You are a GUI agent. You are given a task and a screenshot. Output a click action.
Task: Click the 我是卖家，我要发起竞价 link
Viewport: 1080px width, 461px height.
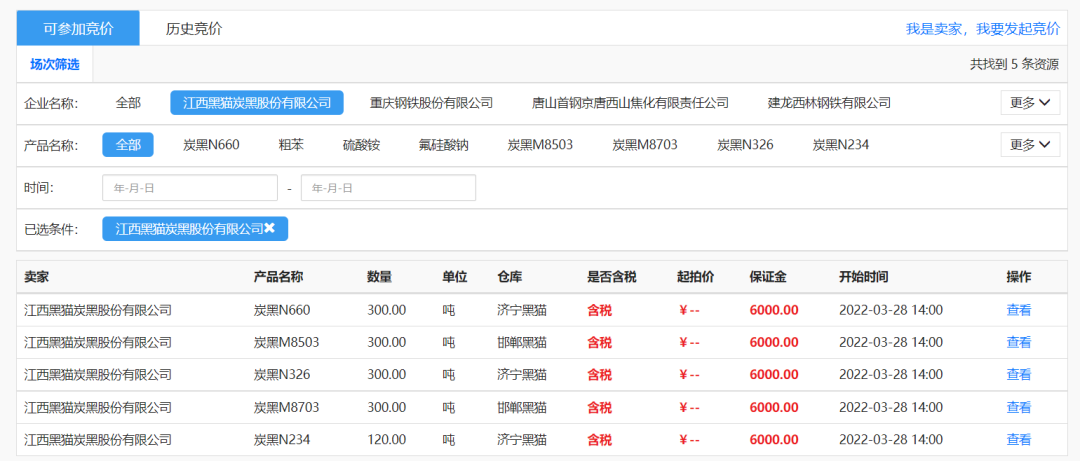[x=983, y=29]
